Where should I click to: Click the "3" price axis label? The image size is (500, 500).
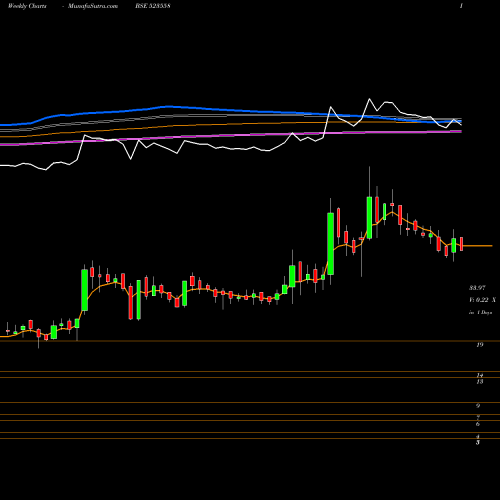point(478,443)
